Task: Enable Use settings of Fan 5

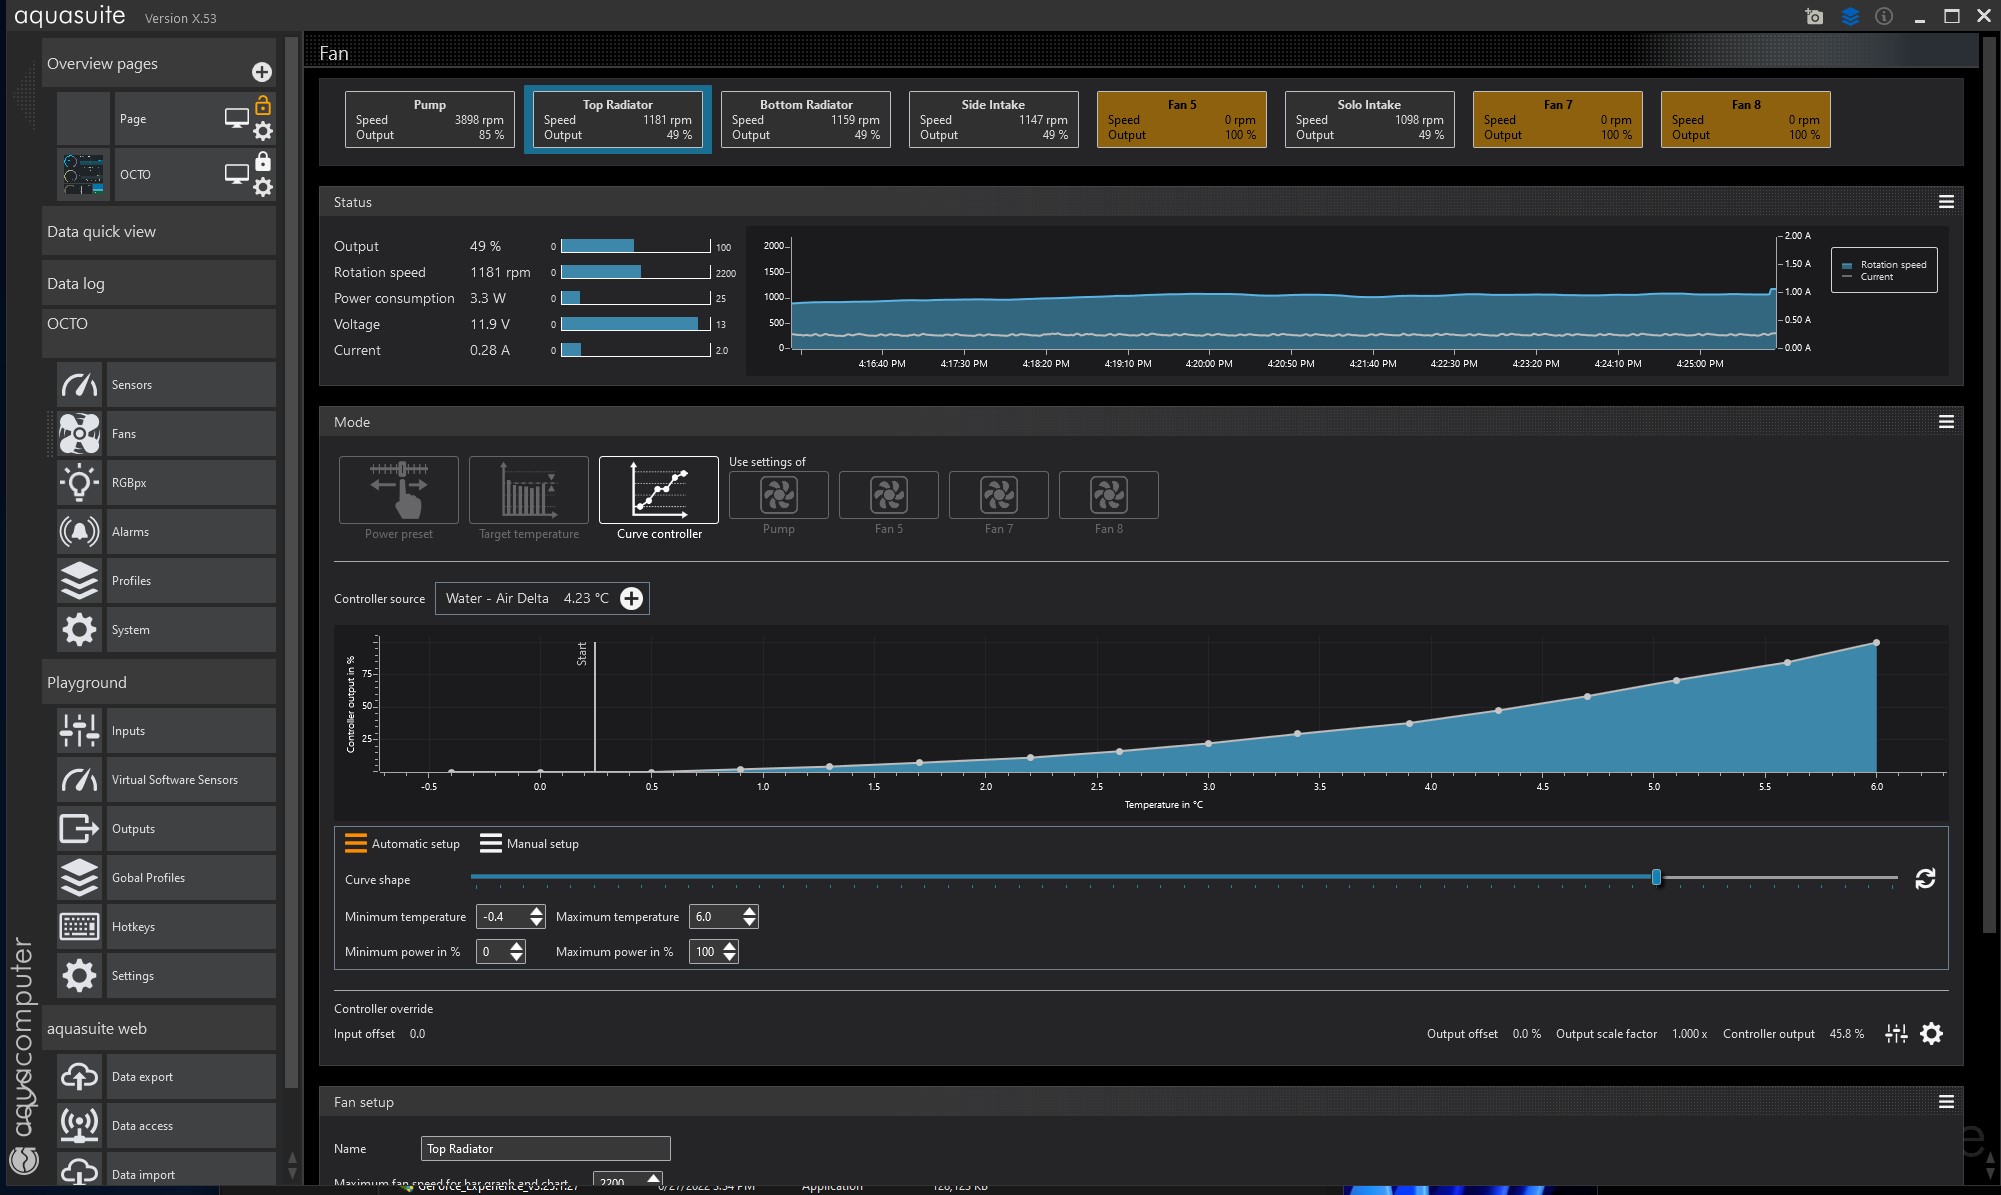Action: (888, 495)
